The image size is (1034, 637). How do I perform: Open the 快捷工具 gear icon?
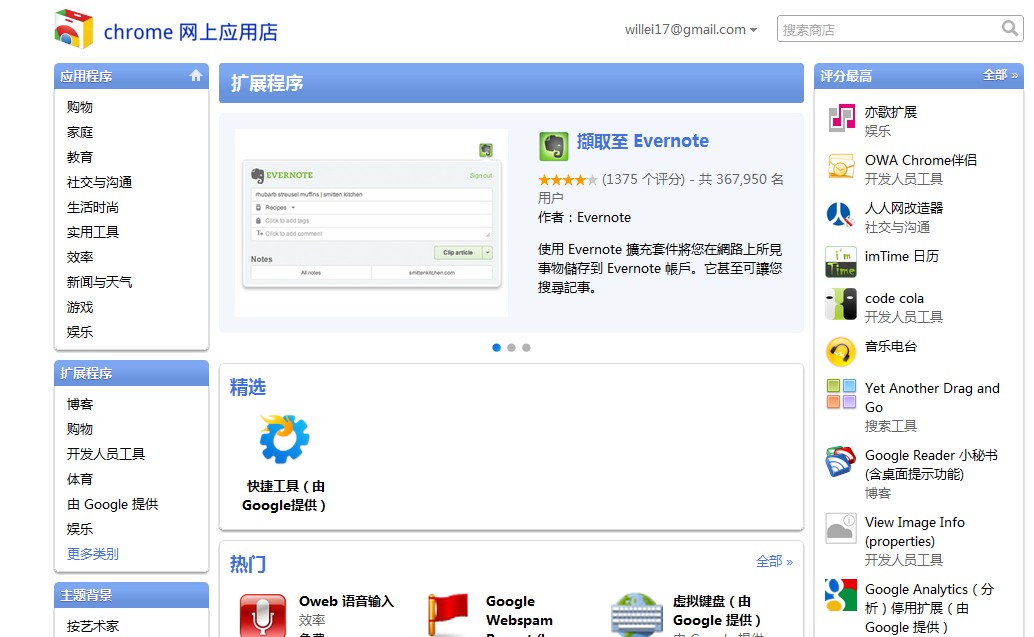pyautogui.click(x=284, y=439)
